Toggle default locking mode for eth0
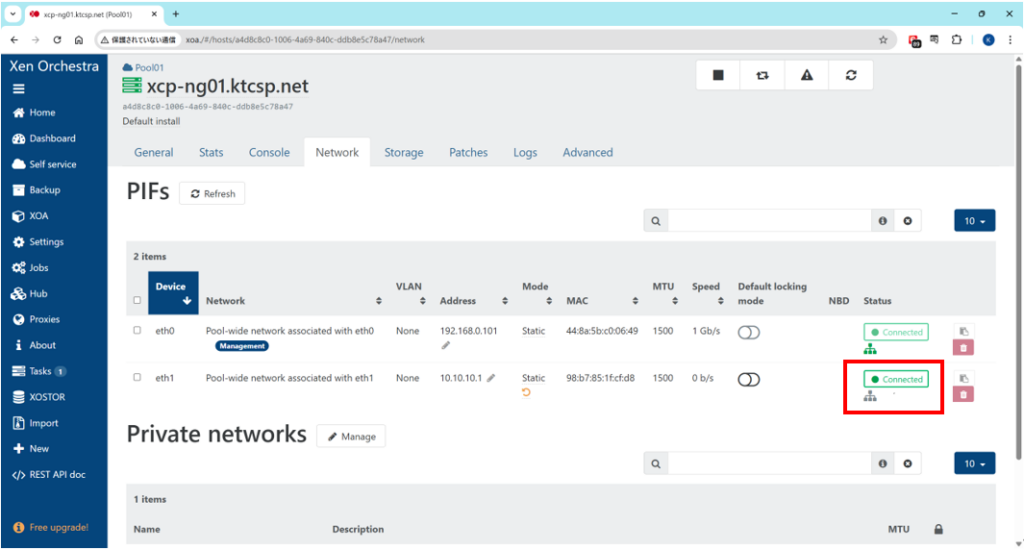This screenshot has width=1024, height=550. tap(748, 332)
